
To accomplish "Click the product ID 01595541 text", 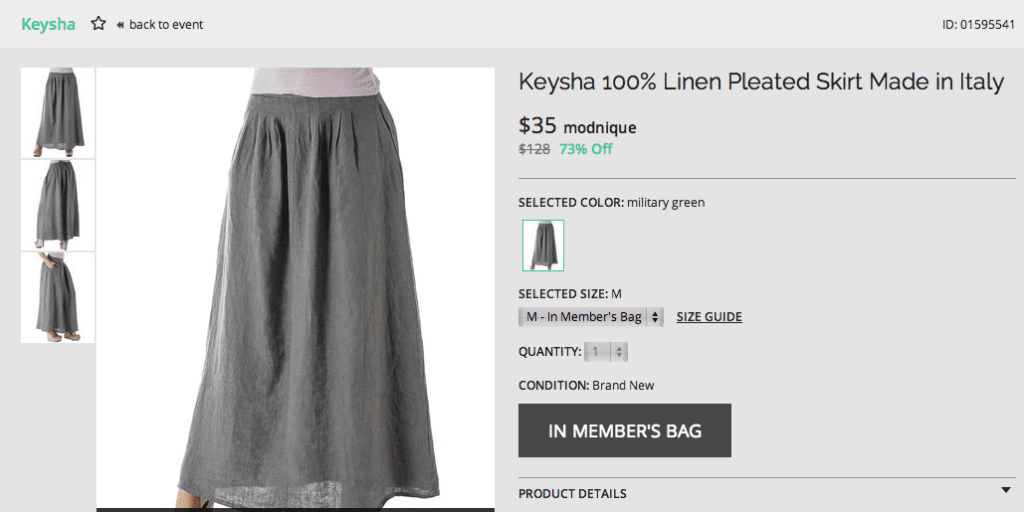I will (978, 25).
